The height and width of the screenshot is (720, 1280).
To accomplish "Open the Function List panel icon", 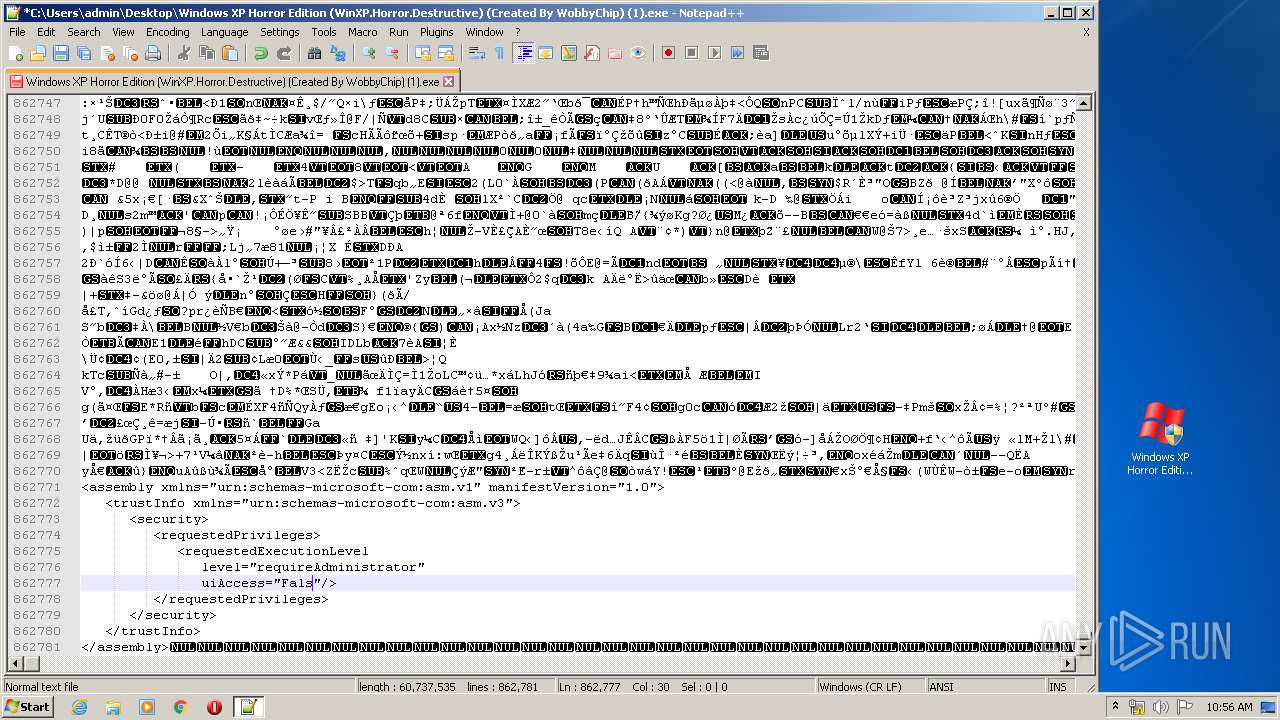I will (592, 53).
